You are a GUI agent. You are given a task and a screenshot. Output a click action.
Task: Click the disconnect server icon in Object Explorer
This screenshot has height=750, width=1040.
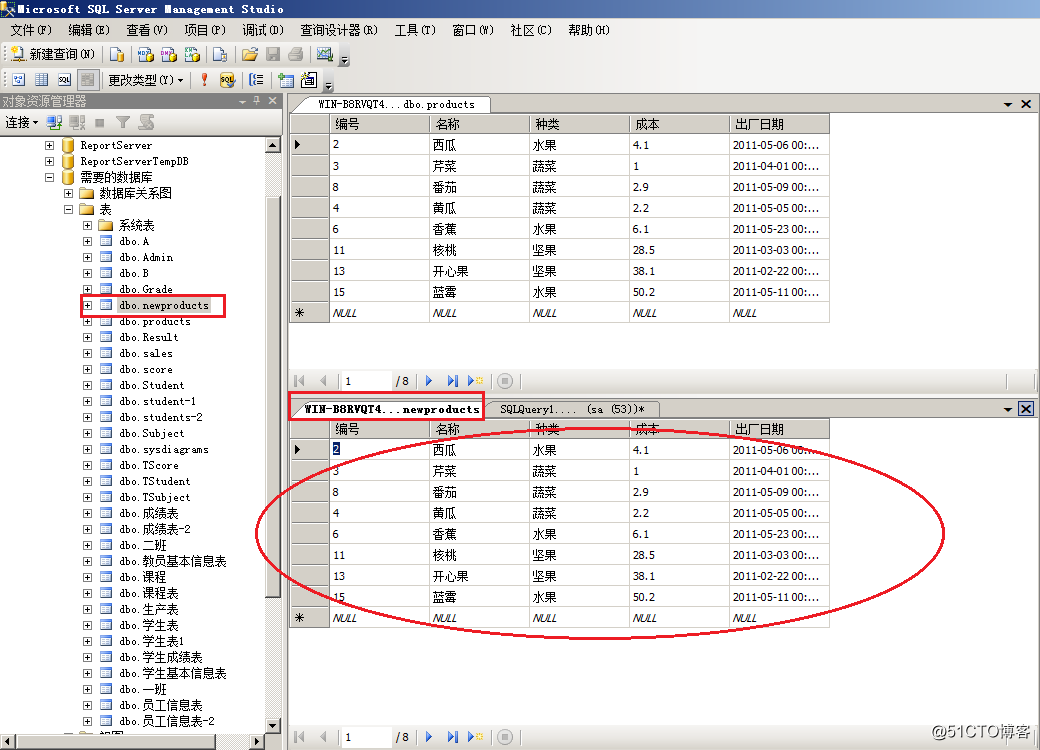(x=78, y=123)
